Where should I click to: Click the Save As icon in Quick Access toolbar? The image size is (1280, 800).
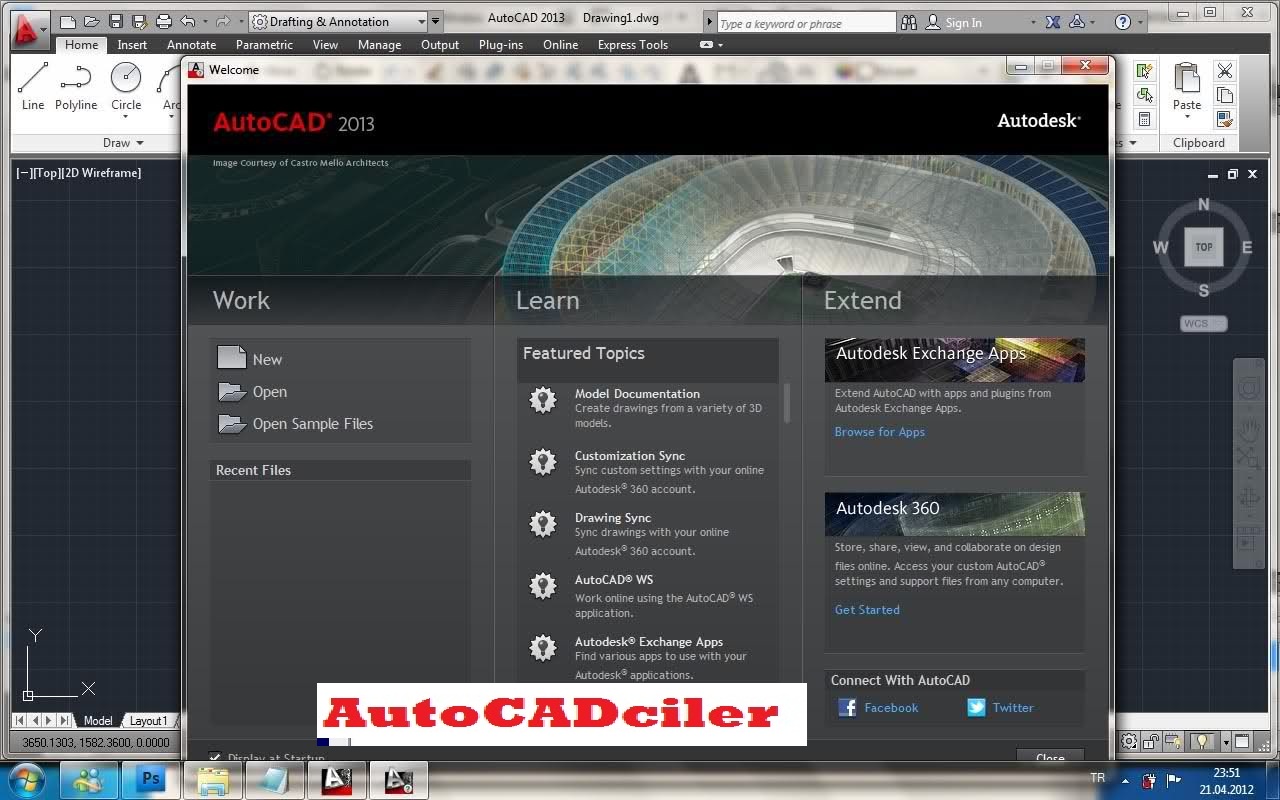pyautogui.click(x=139, y=21)
